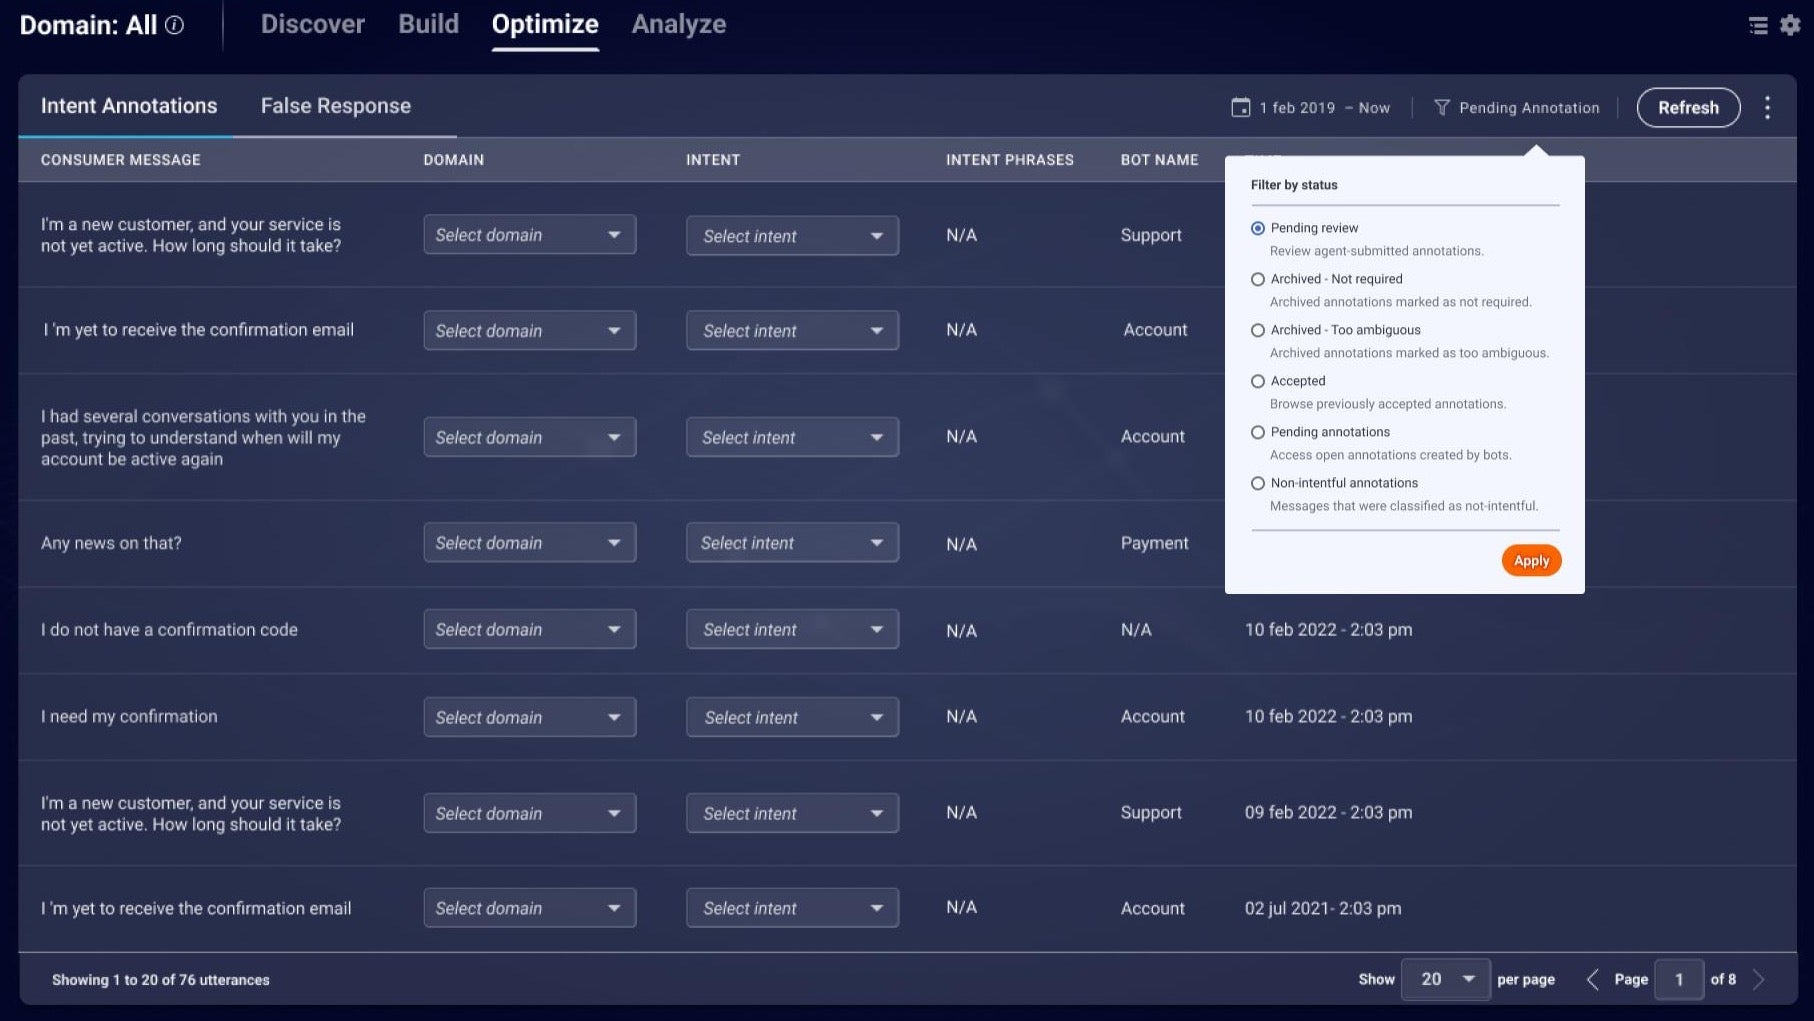Click message 'I do not have a confirmation code'
This screenshot has height=1021, width=1814.
click(x=169, y=630)
